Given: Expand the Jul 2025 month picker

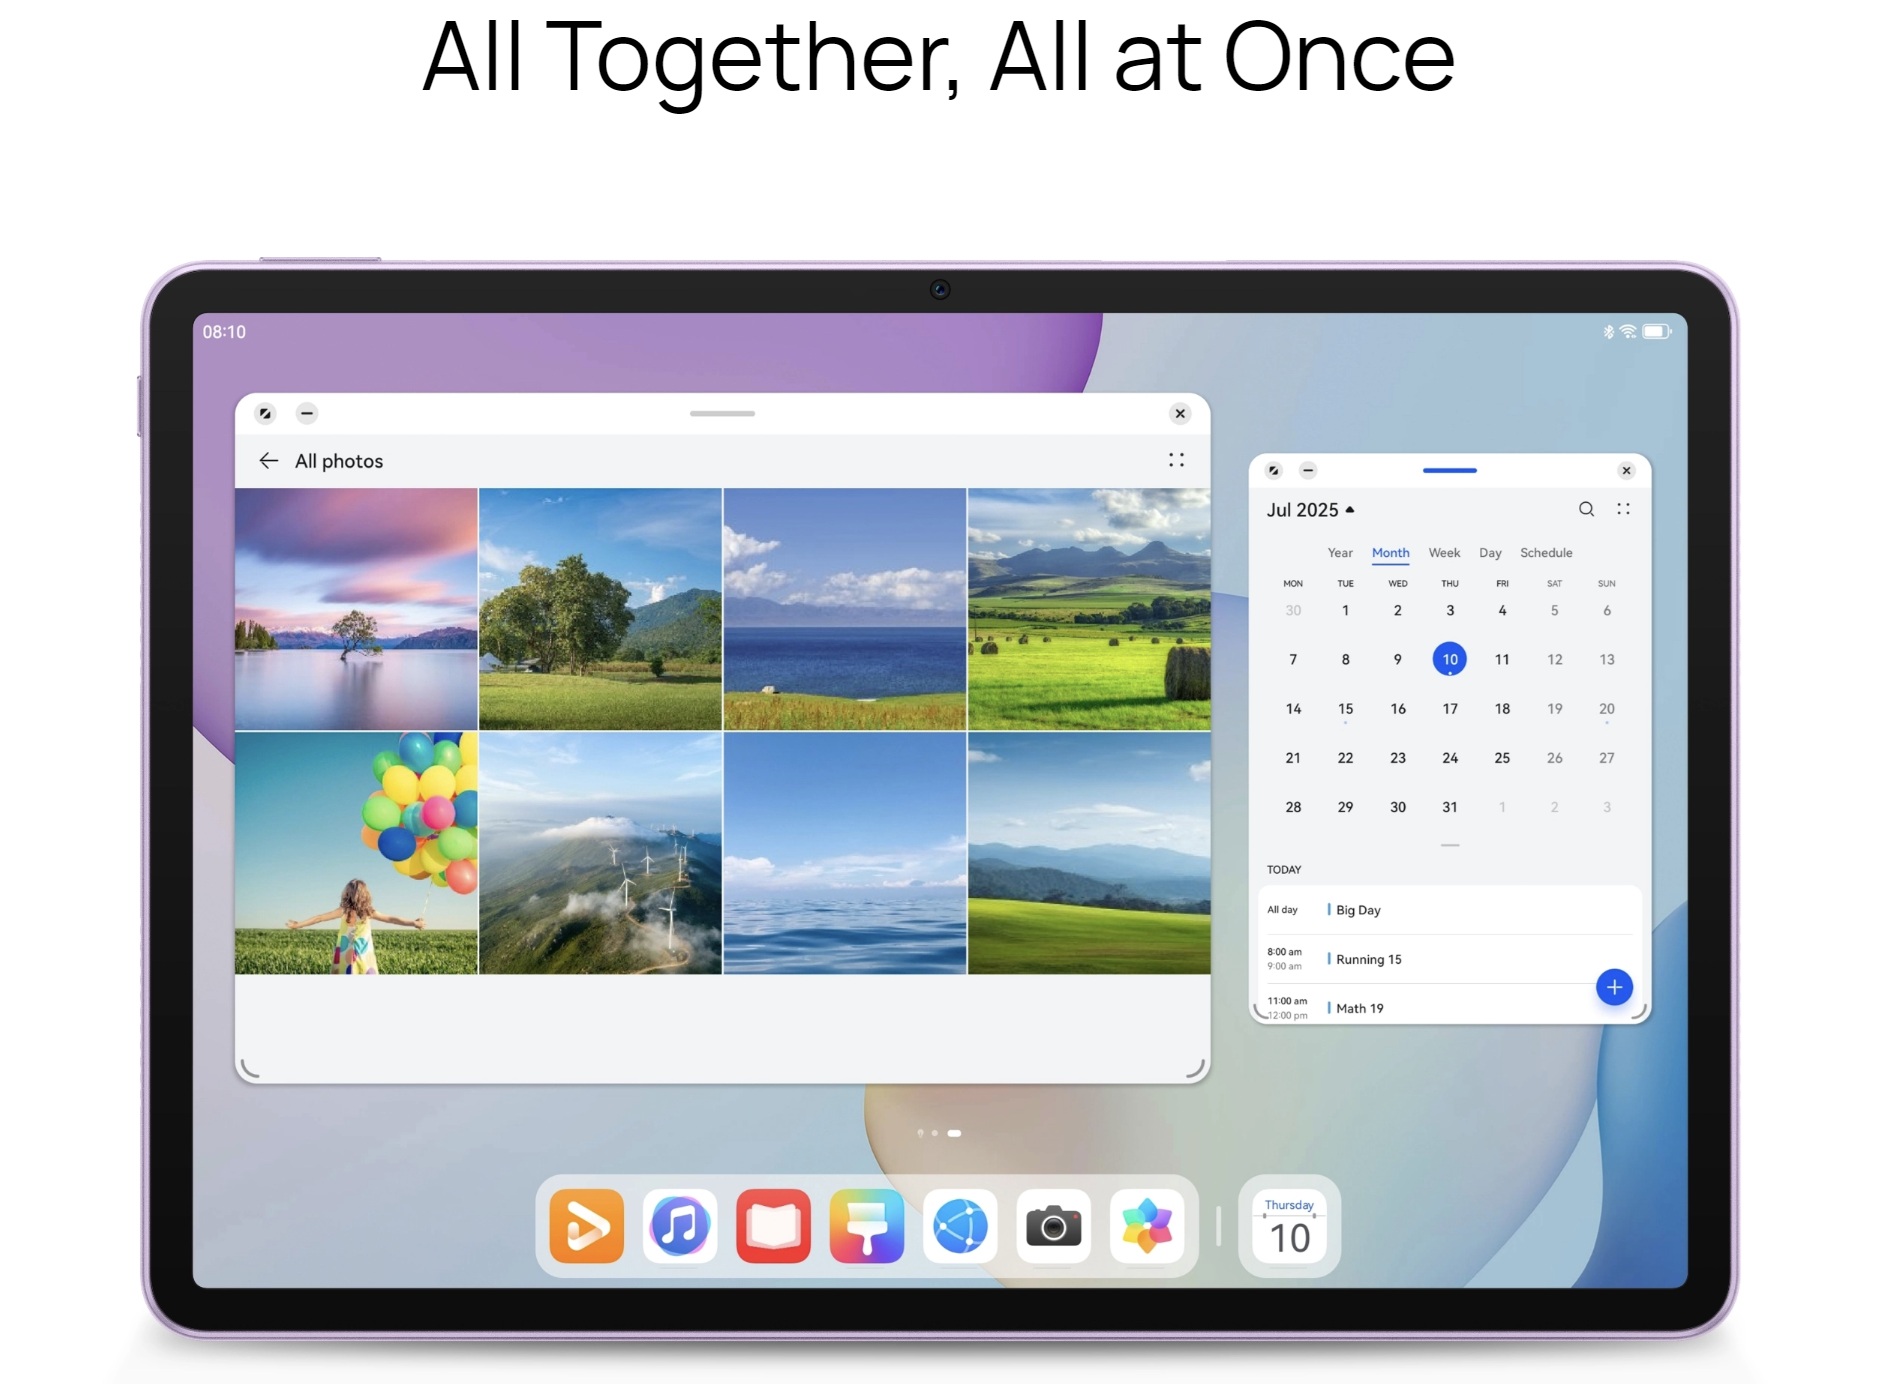Looking at the screenshot, I should click(x=1310, y=510).
